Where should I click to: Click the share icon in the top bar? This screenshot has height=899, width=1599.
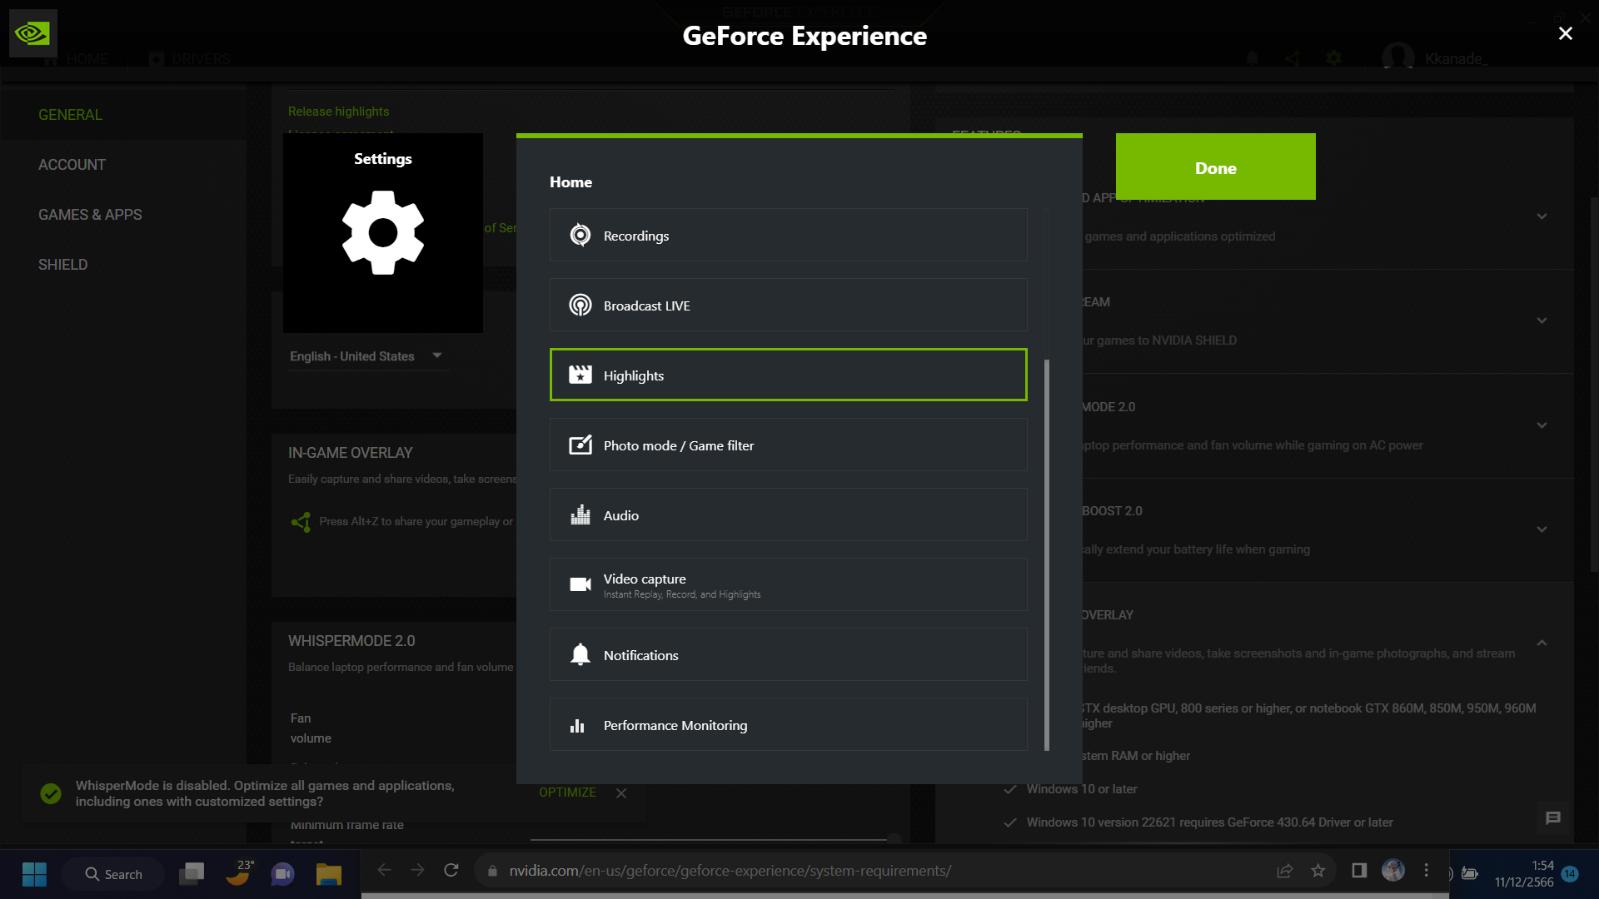1292,58
